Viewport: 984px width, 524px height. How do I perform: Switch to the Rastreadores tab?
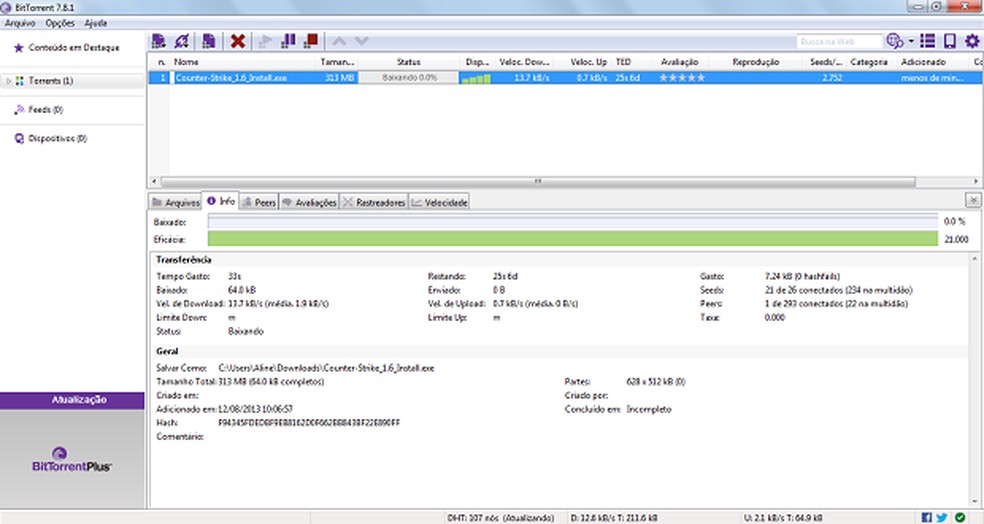[x=374, y=203]
